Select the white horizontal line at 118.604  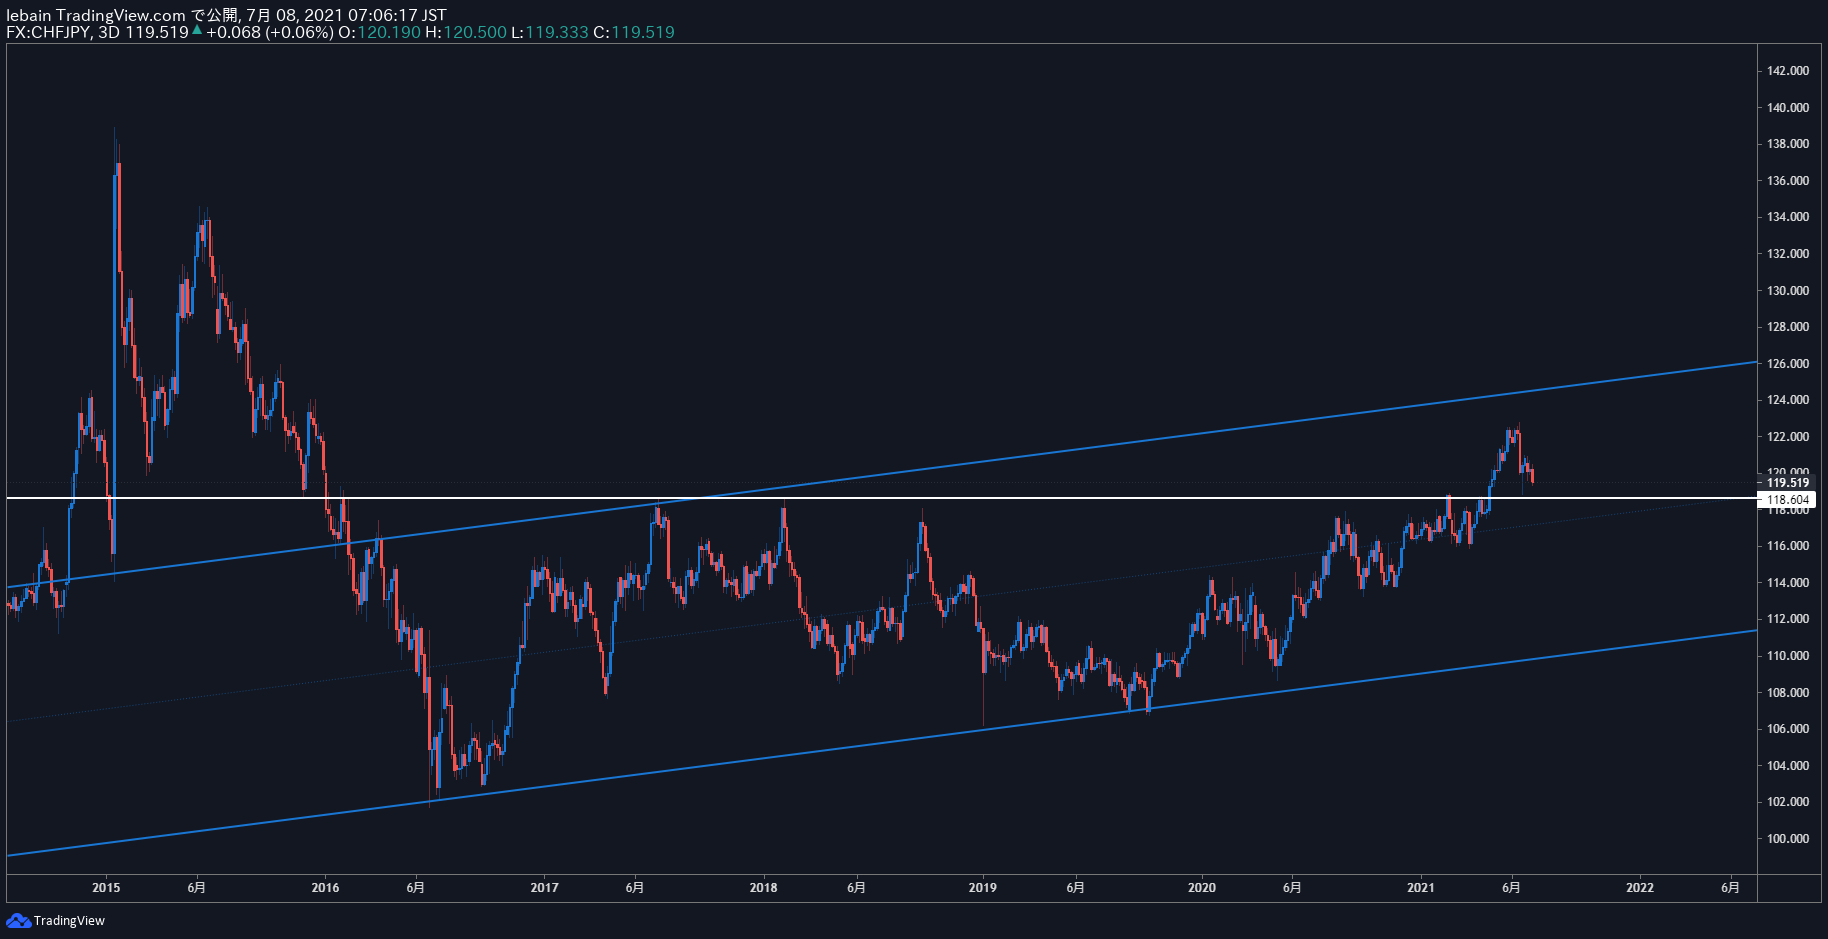point(880,497)
